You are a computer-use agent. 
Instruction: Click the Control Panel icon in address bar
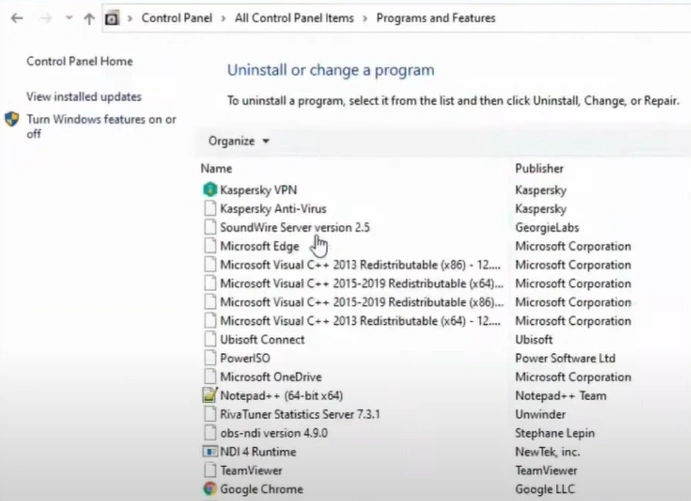click(112, 19)
